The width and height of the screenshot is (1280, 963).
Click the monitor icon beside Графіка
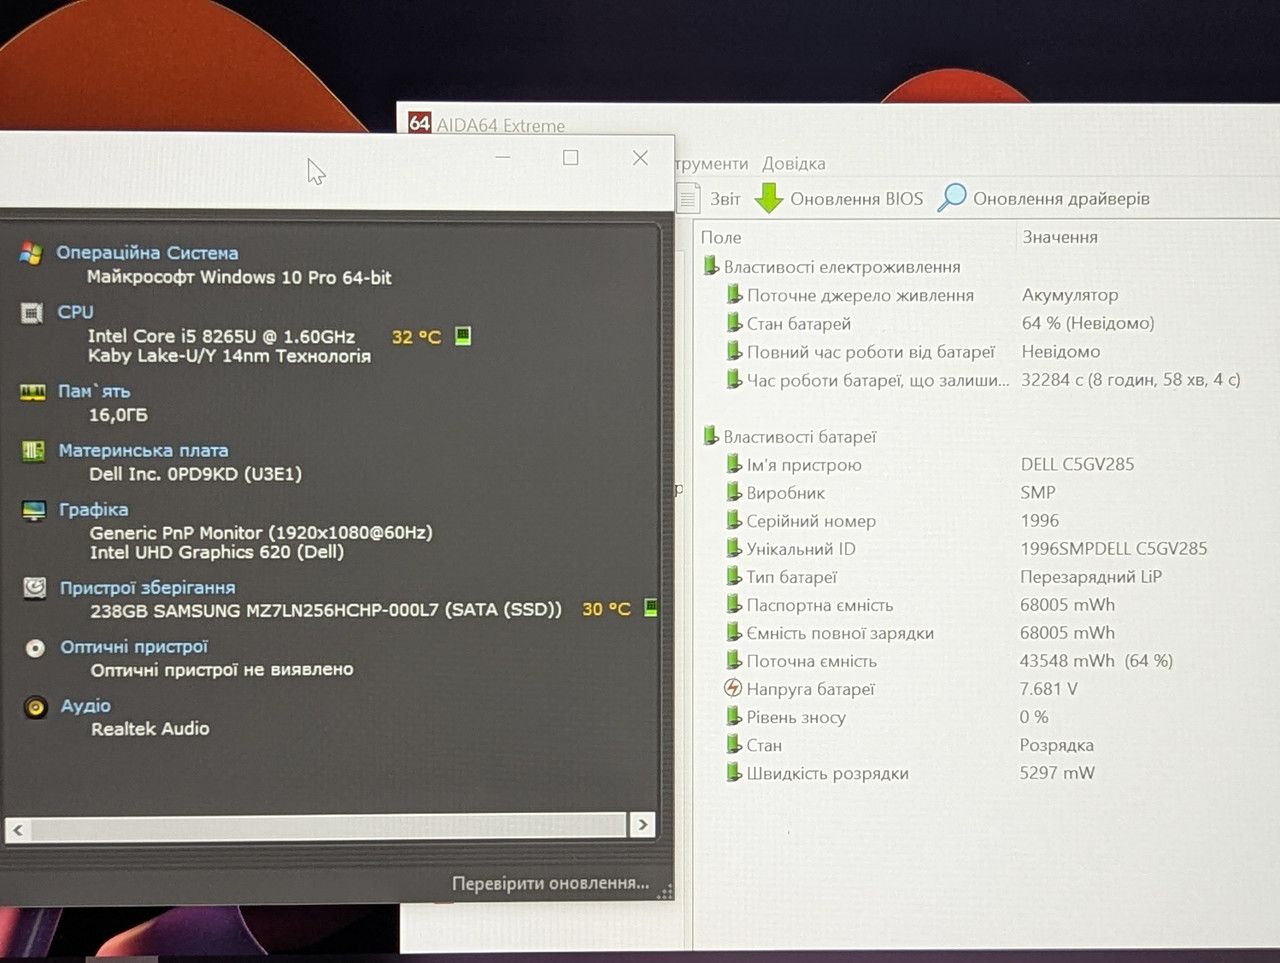34,511
